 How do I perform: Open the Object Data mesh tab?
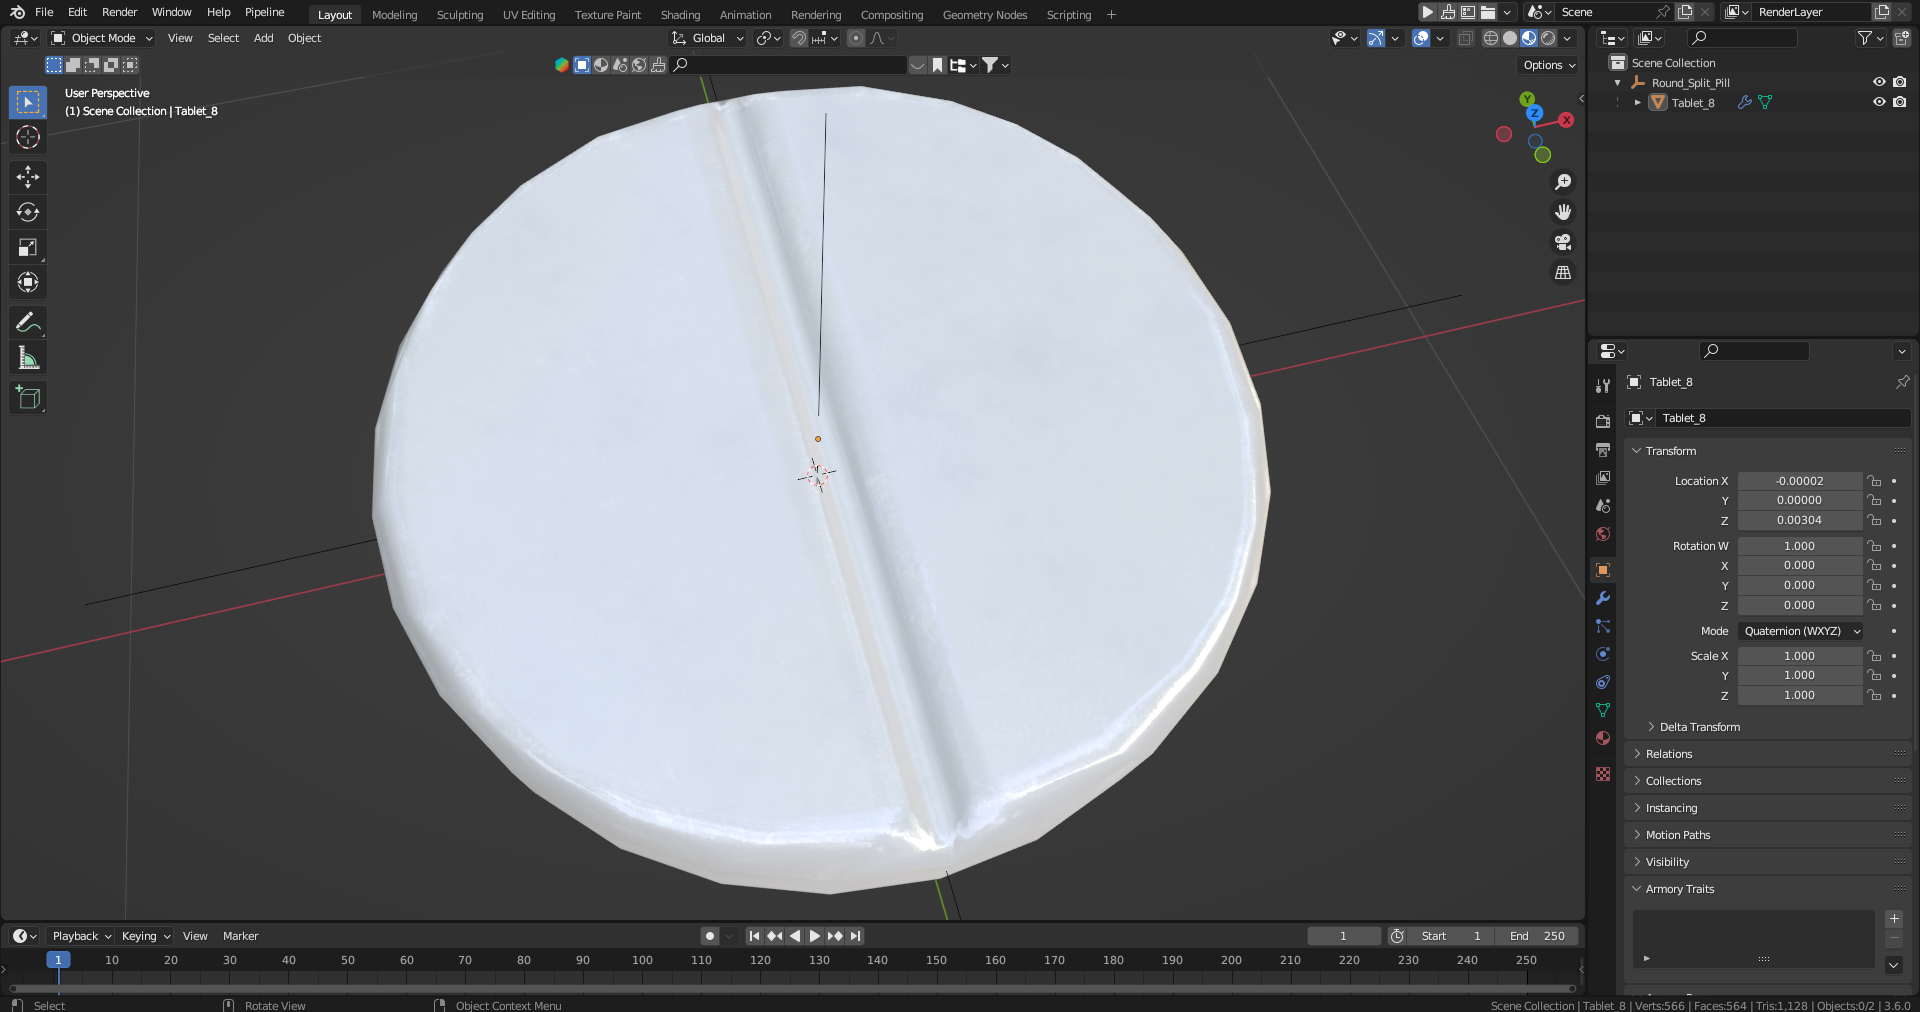tap(1603, 710)
